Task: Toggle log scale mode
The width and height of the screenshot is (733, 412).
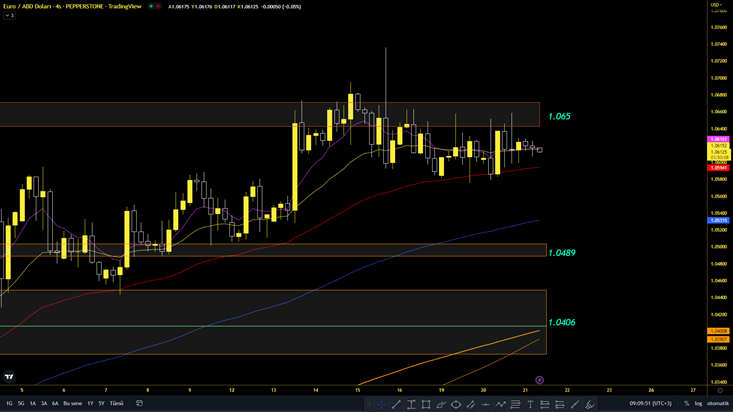Action: (x=698, y=403)
